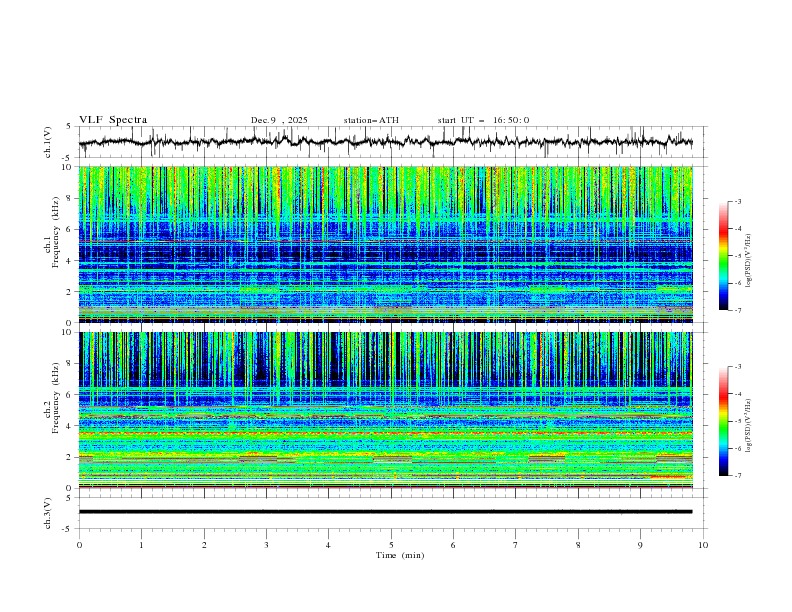Click the Dec.9, 2025 date label
This screenshot has height=612, width=792.
click(279, 120)
